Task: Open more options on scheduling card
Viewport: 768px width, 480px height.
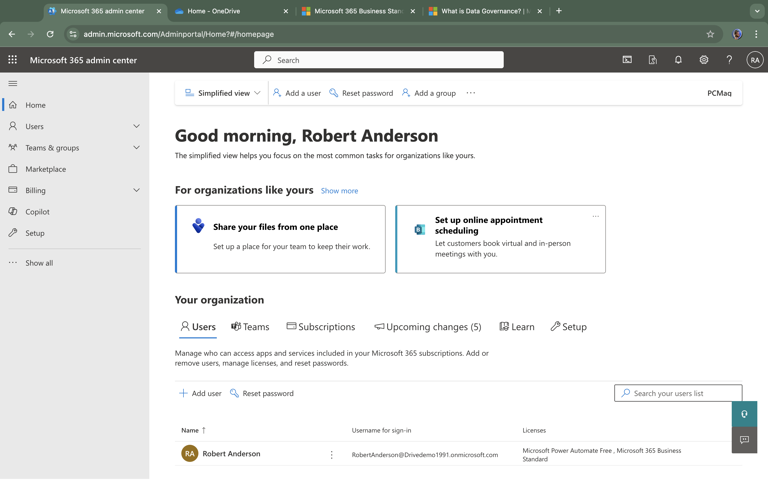Action: pyautogui.click(x=596, y=216)
